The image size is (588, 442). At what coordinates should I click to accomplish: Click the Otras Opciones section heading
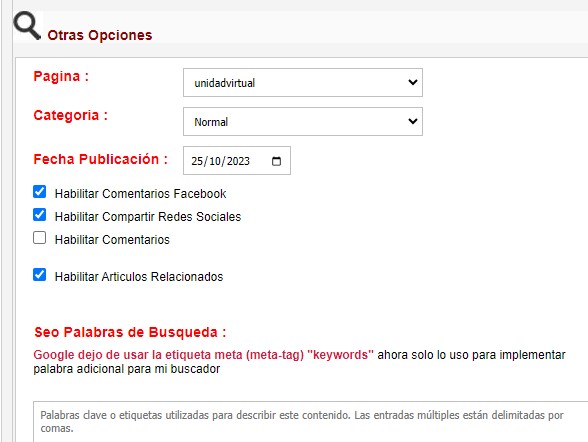point(100,35)
